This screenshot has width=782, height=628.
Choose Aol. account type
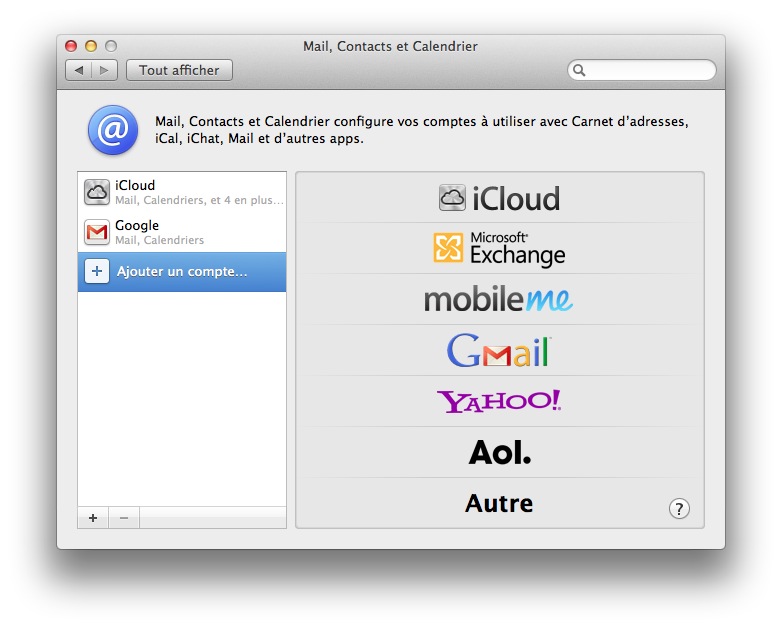pos(500,452)
